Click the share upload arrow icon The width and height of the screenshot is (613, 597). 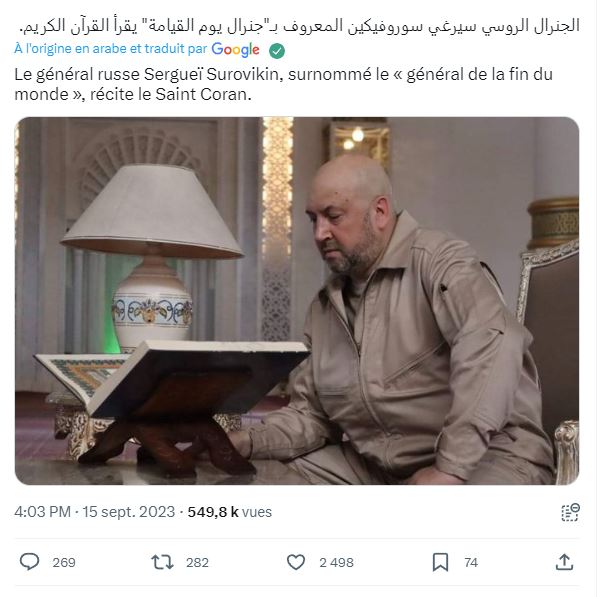click(x=565, y=562)
